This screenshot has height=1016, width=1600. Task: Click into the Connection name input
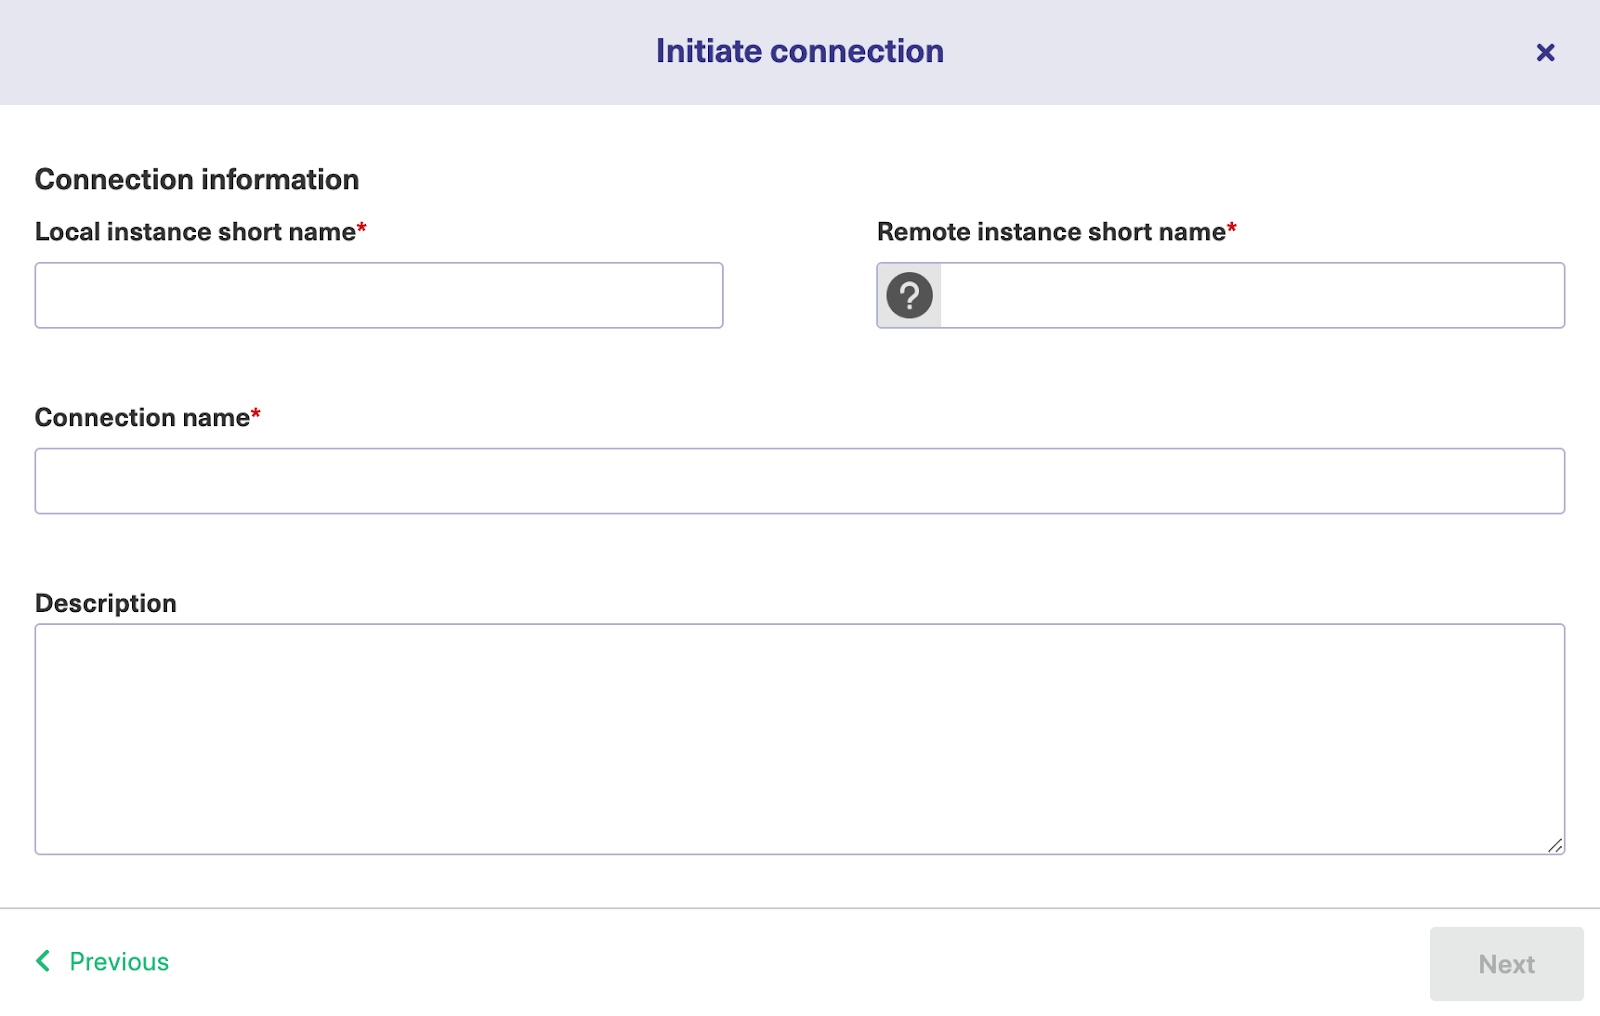point(799,481)
